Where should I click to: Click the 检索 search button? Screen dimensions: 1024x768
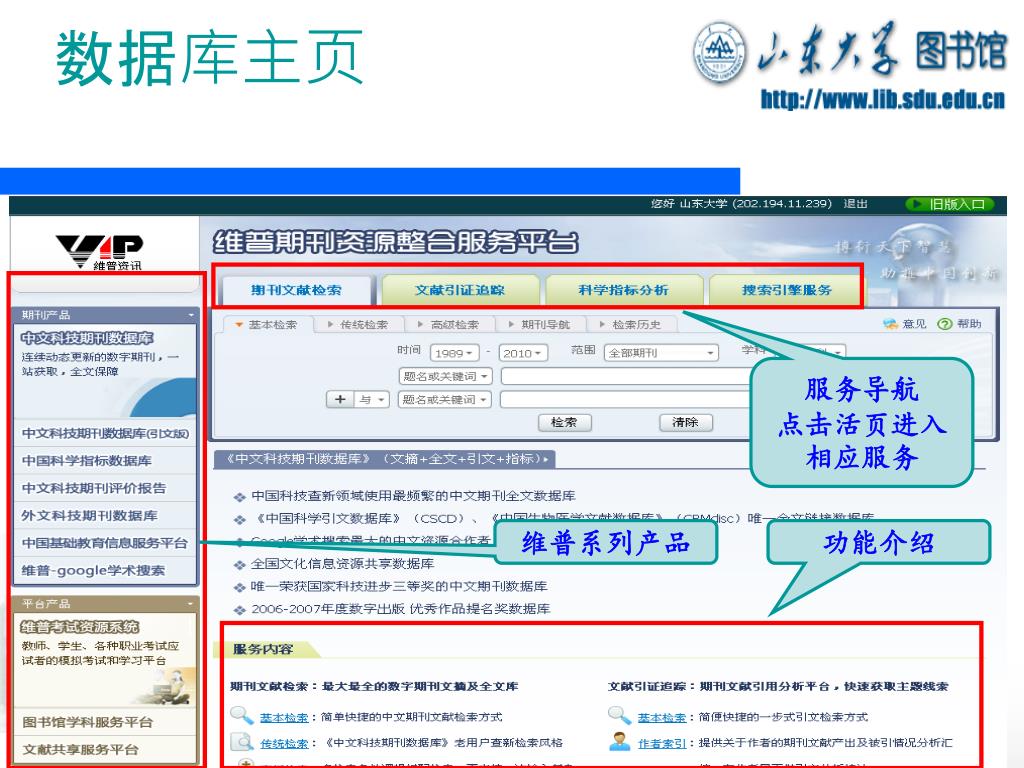[x=564, y=423]
